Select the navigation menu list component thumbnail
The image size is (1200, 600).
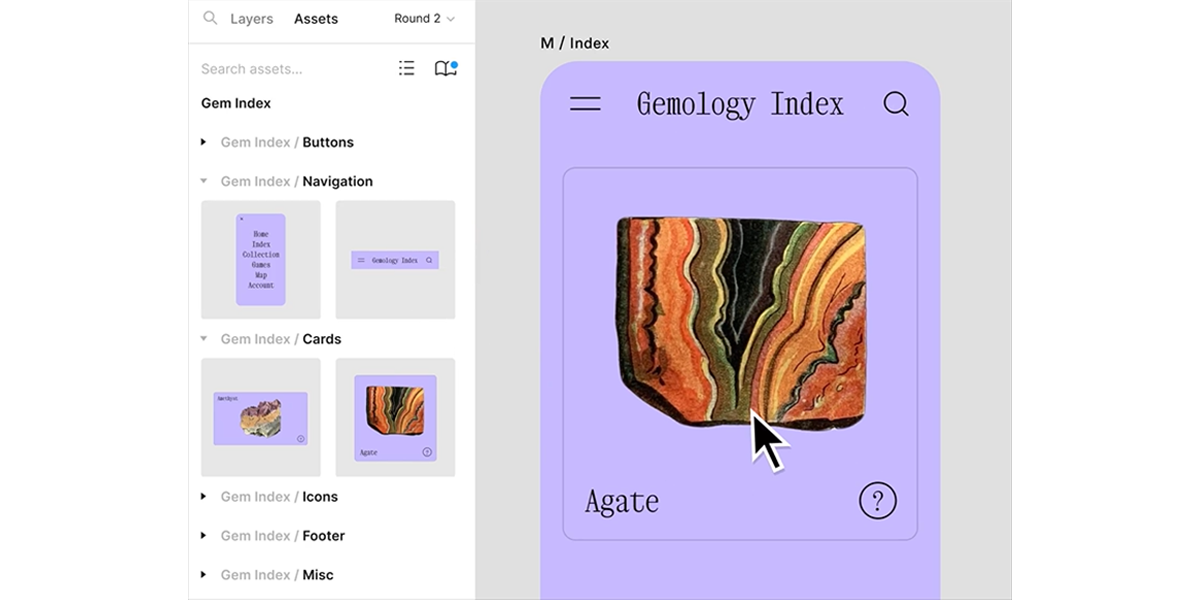[261, 259]
